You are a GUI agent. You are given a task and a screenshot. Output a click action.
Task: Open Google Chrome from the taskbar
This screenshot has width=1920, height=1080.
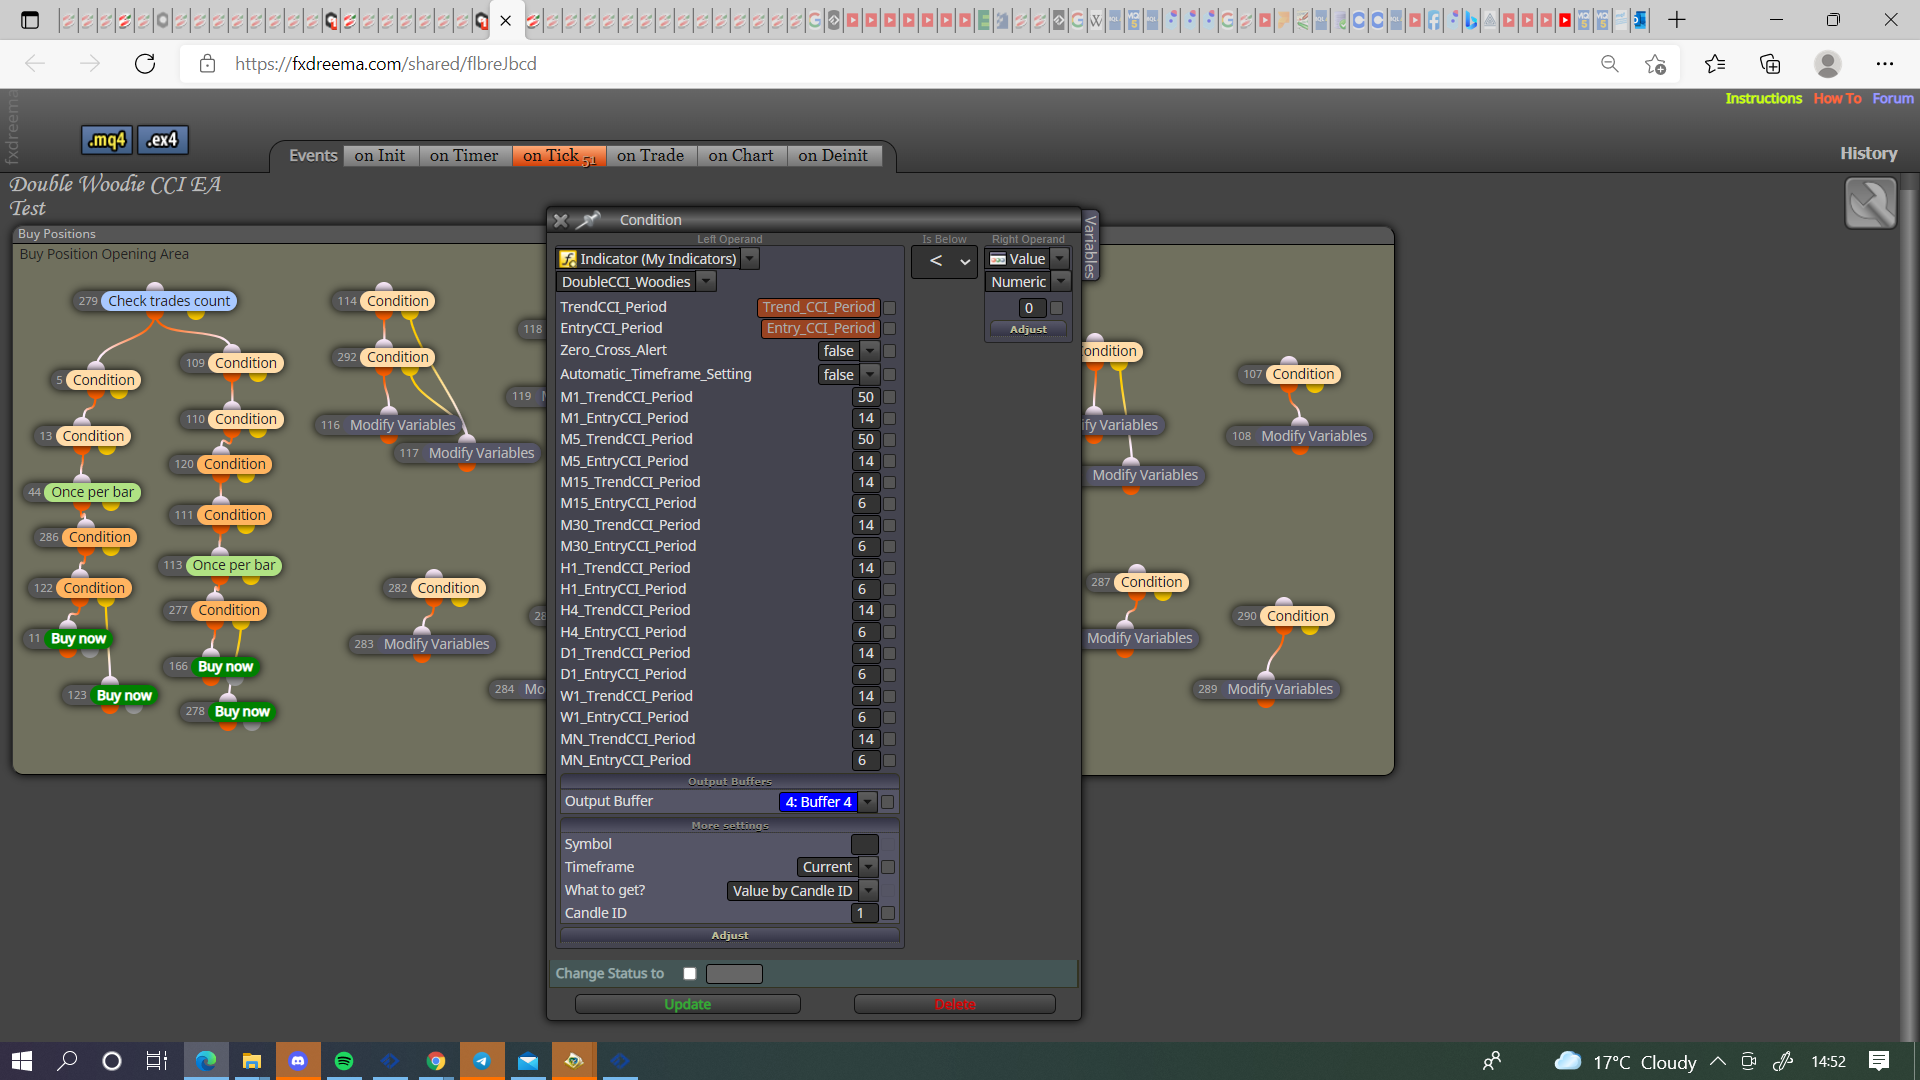tap(436, 1061)
